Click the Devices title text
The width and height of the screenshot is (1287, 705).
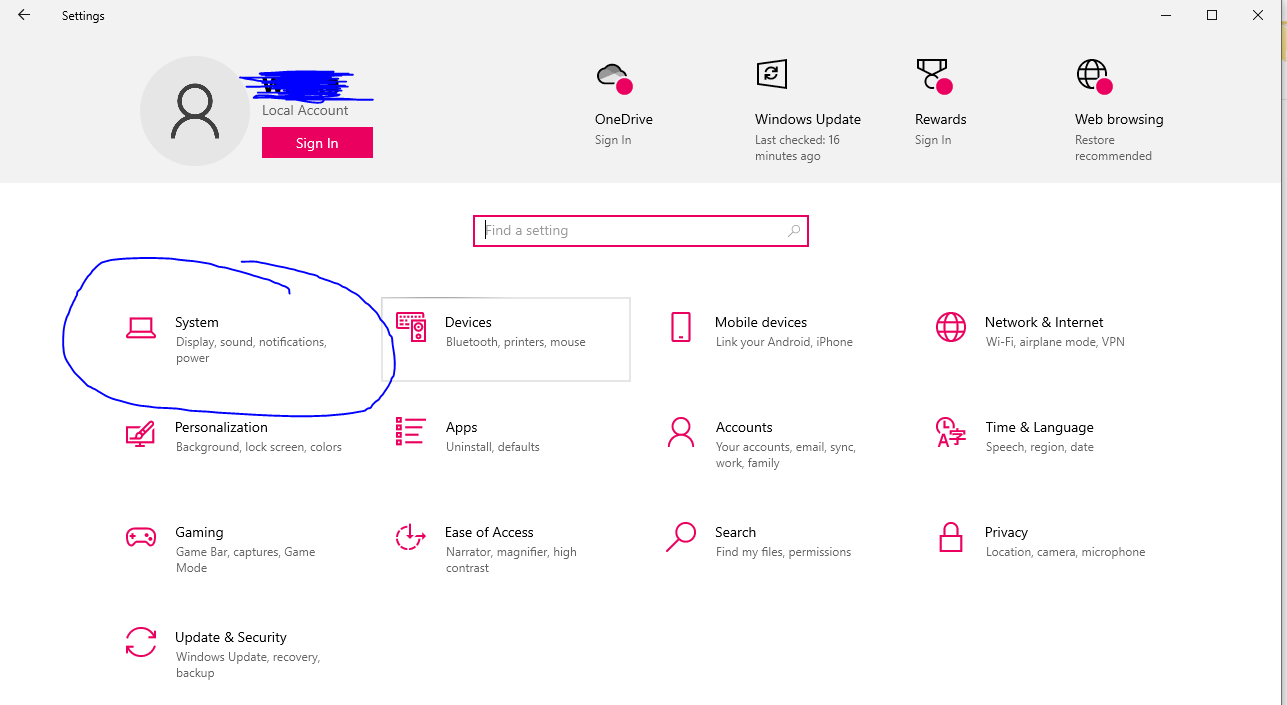468,322
